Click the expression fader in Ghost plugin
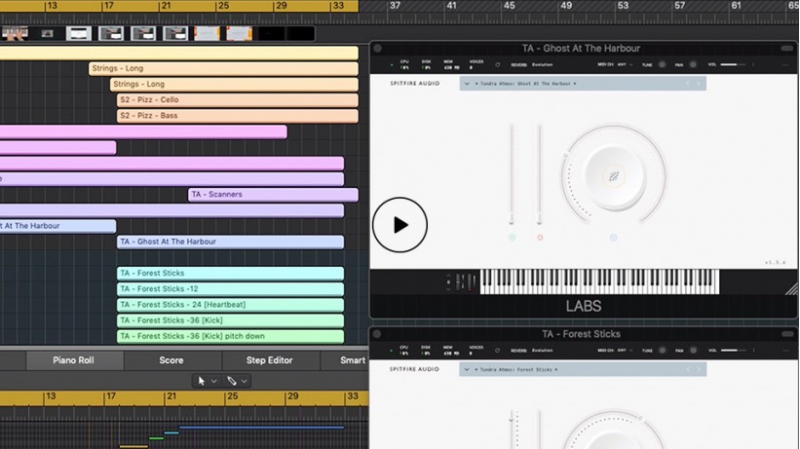This screenshot has height=449, width=800. (x=511, y=174)
